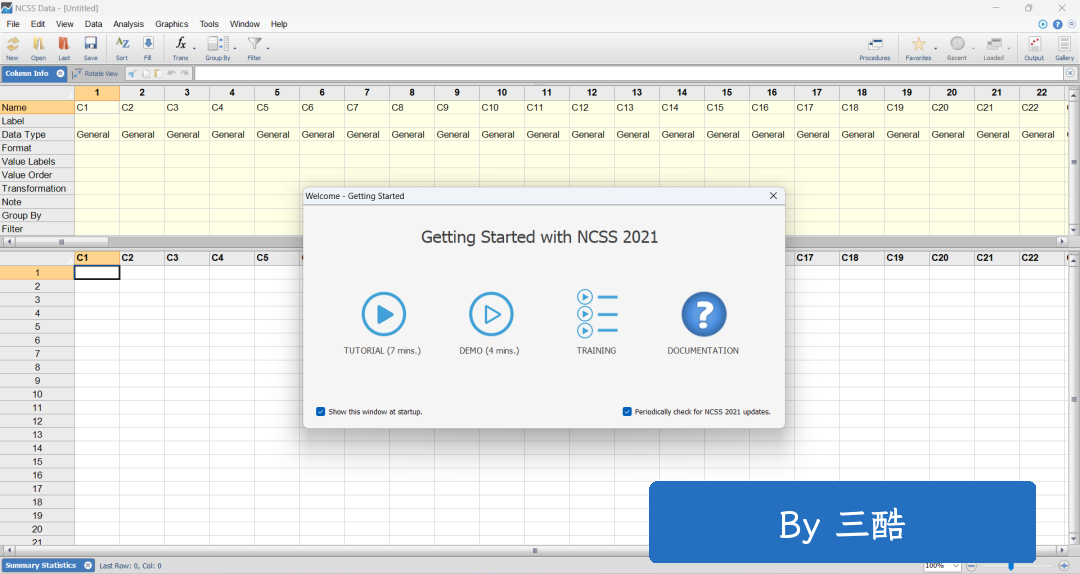1080x574 pixels.
Task: Click the Redo arrow icon
Action: 185,74
